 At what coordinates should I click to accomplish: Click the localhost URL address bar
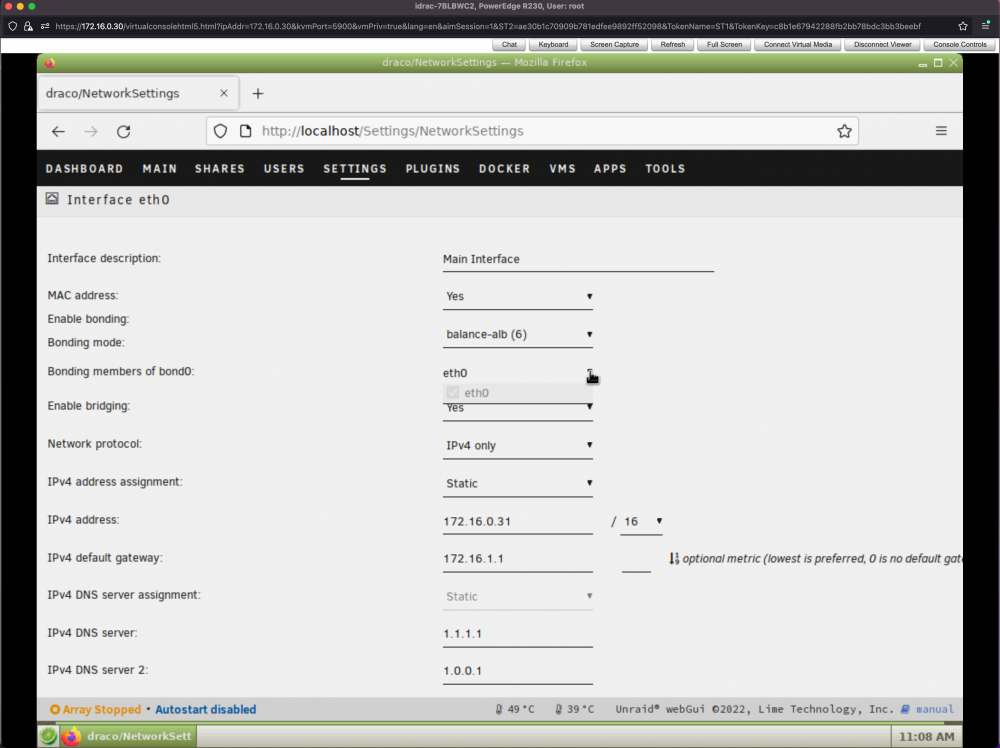click(532, 131)
